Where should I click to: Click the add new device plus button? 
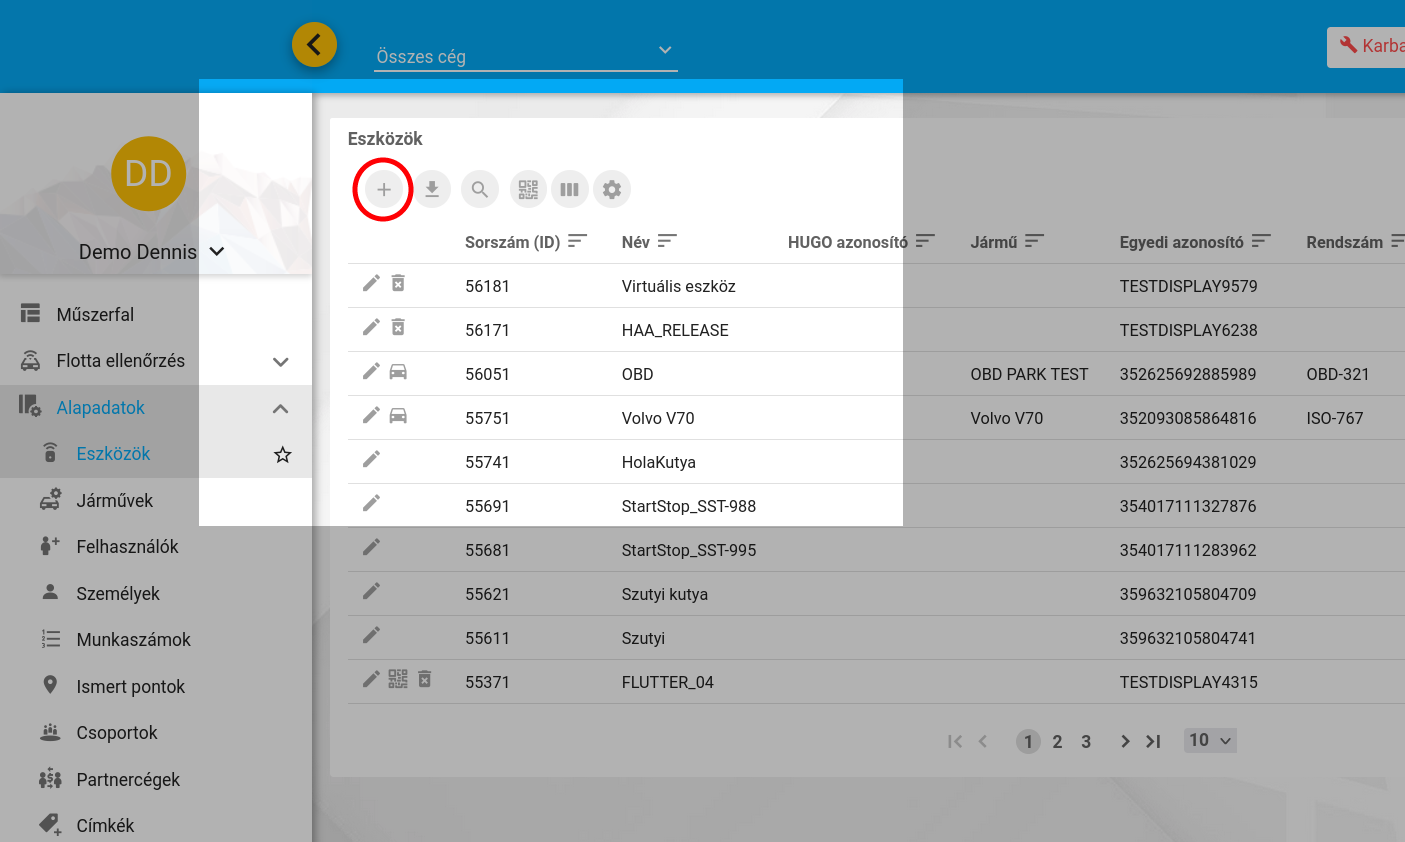click(383, 189)
